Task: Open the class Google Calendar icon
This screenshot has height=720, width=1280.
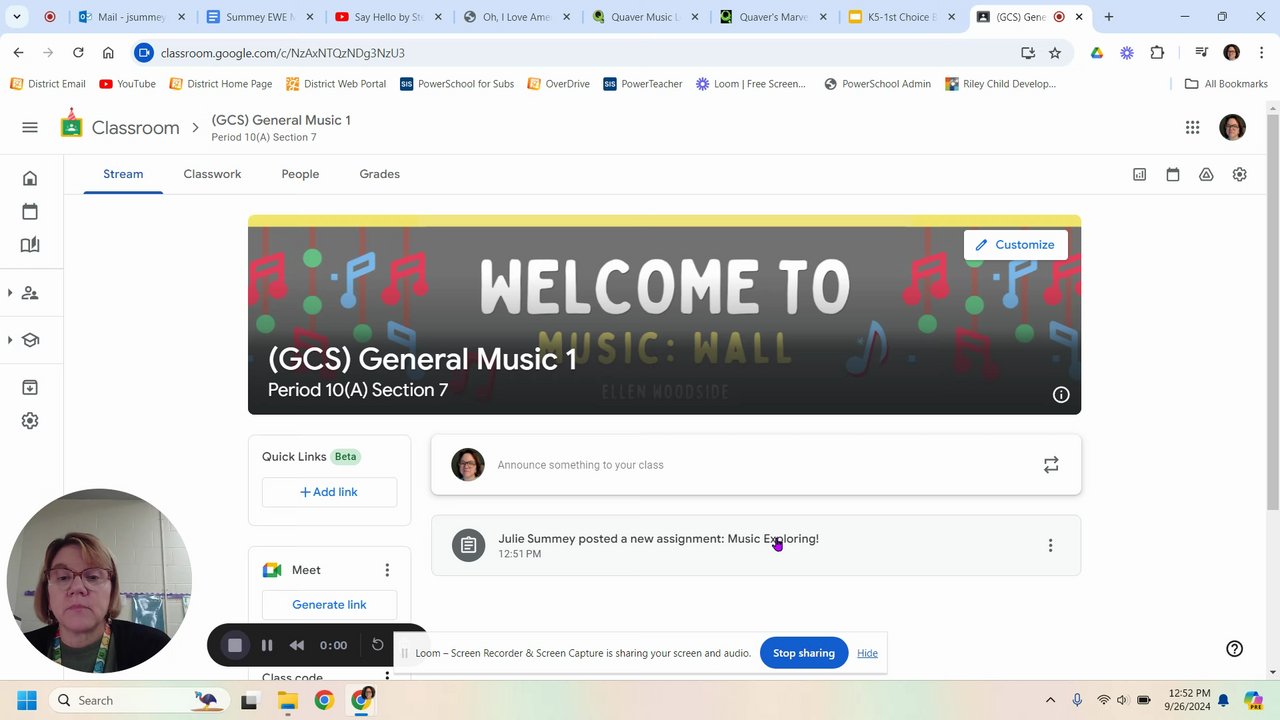Action: tap(1173, 174)
